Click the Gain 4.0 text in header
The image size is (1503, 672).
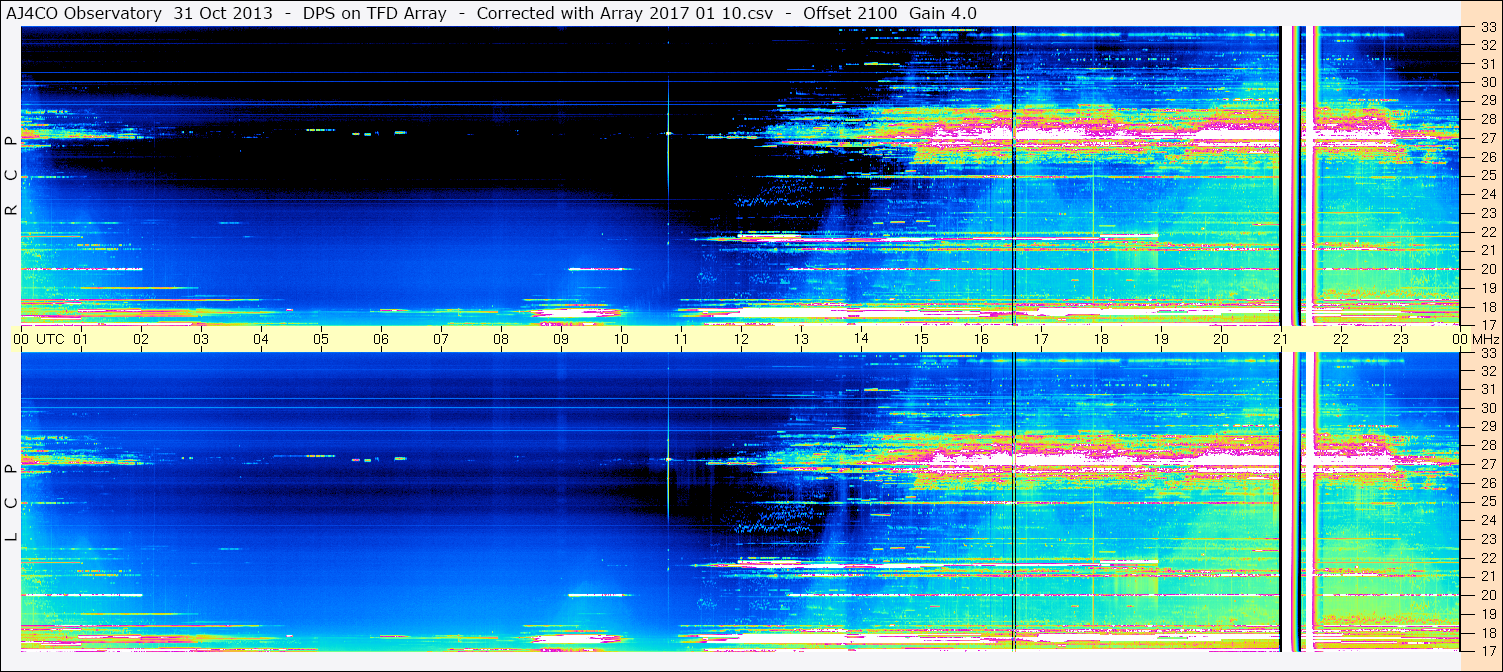943,13
